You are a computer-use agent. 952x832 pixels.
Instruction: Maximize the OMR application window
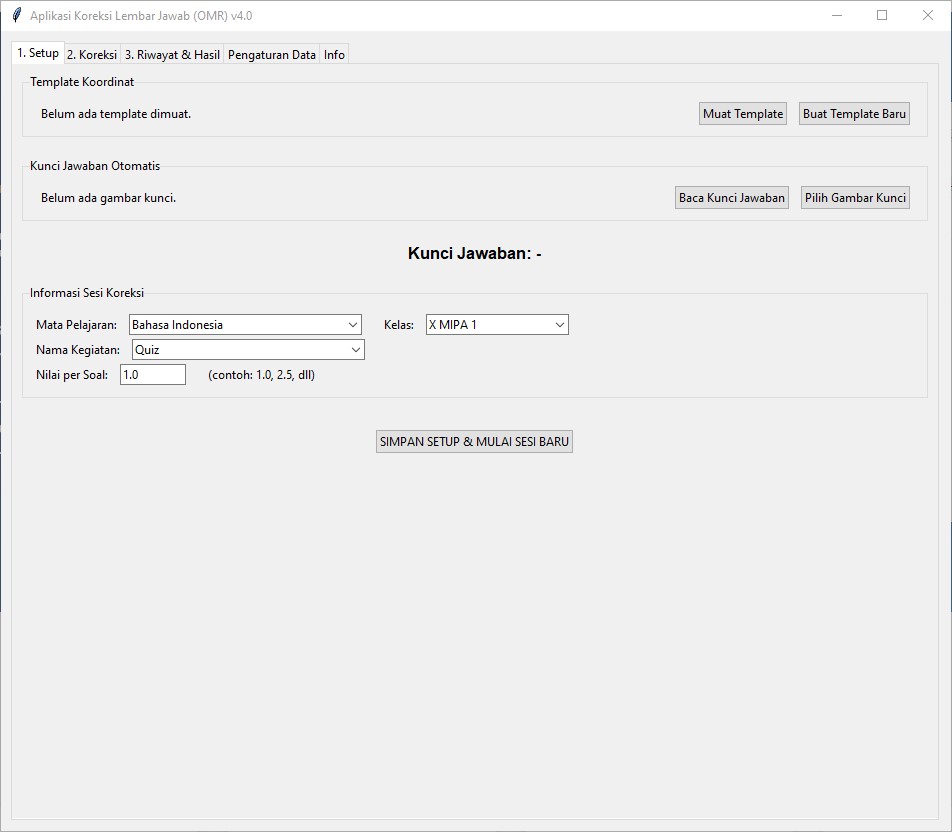(x=882, y=15)
